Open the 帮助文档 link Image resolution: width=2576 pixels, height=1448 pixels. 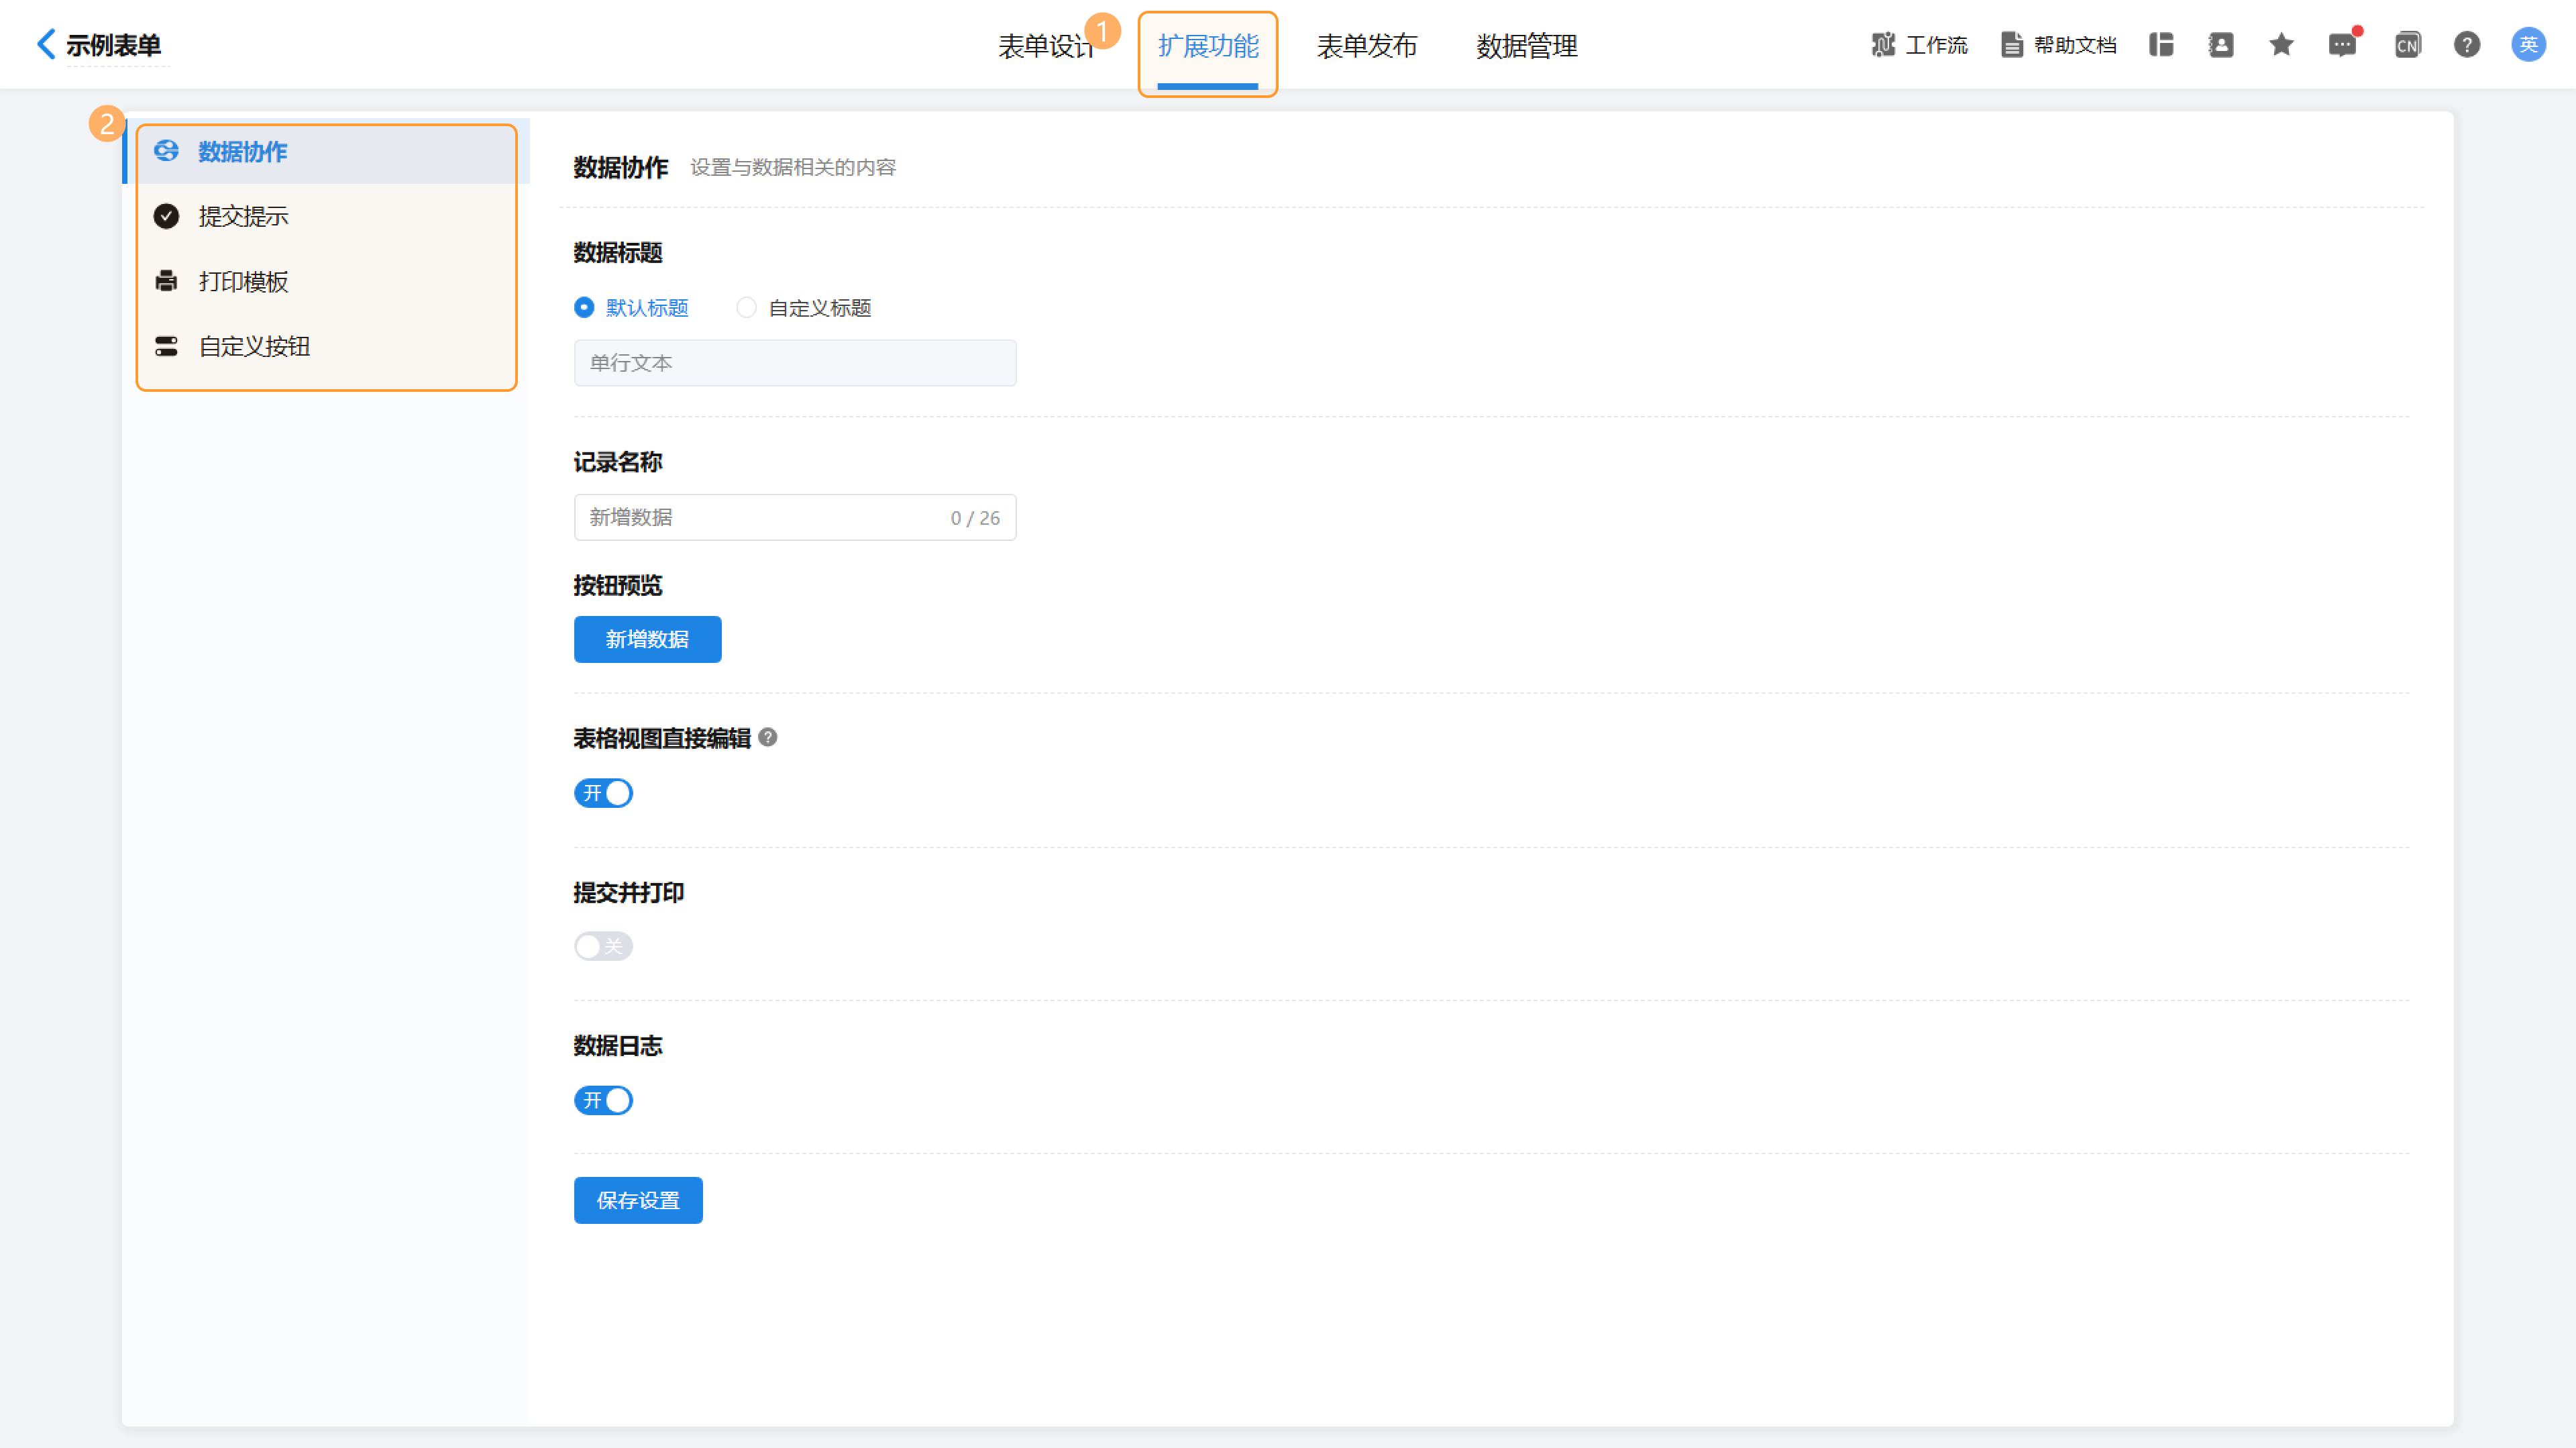2059,45
